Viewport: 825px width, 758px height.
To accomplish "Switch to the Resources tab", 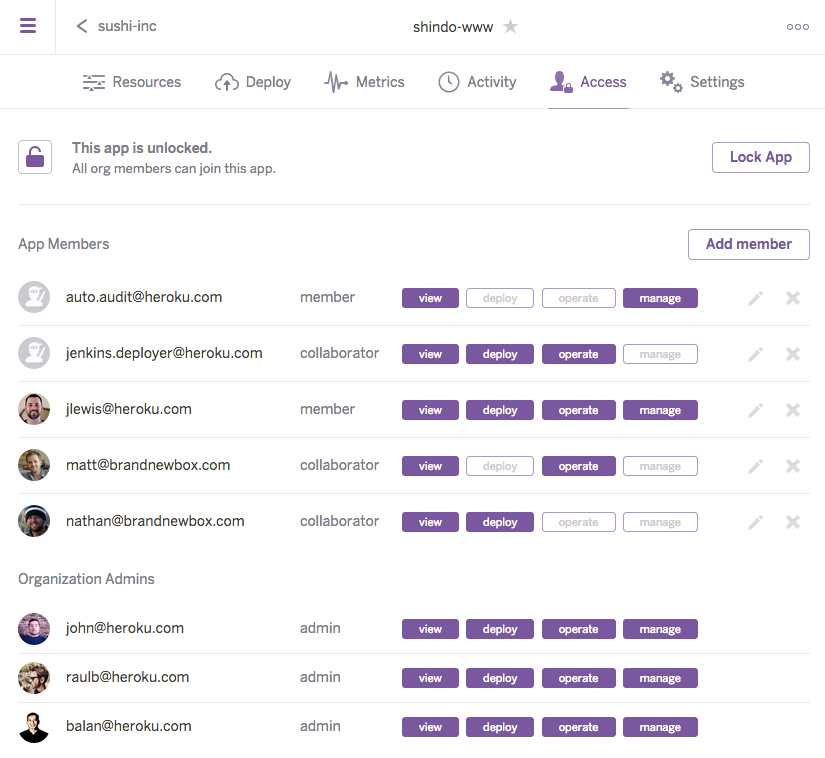I will [132, 82].
